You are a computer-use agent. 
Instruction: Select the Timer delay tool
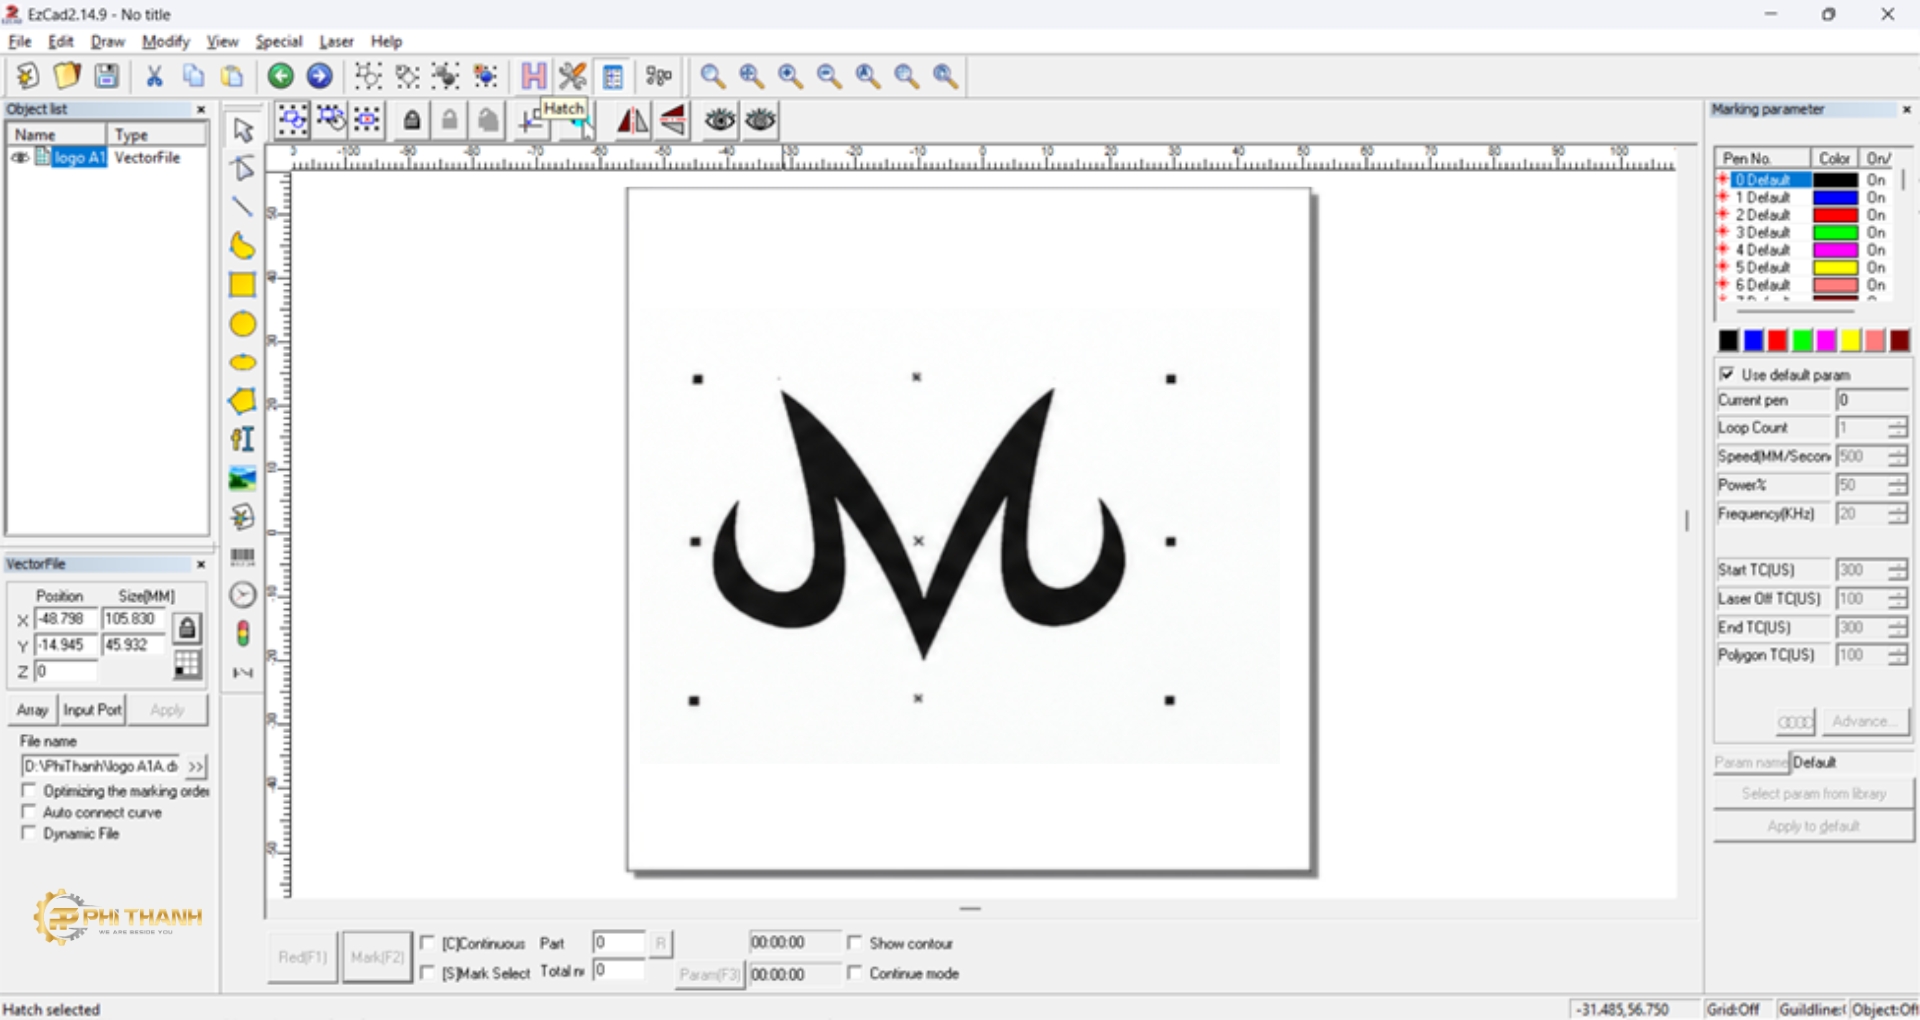(242, 595)
